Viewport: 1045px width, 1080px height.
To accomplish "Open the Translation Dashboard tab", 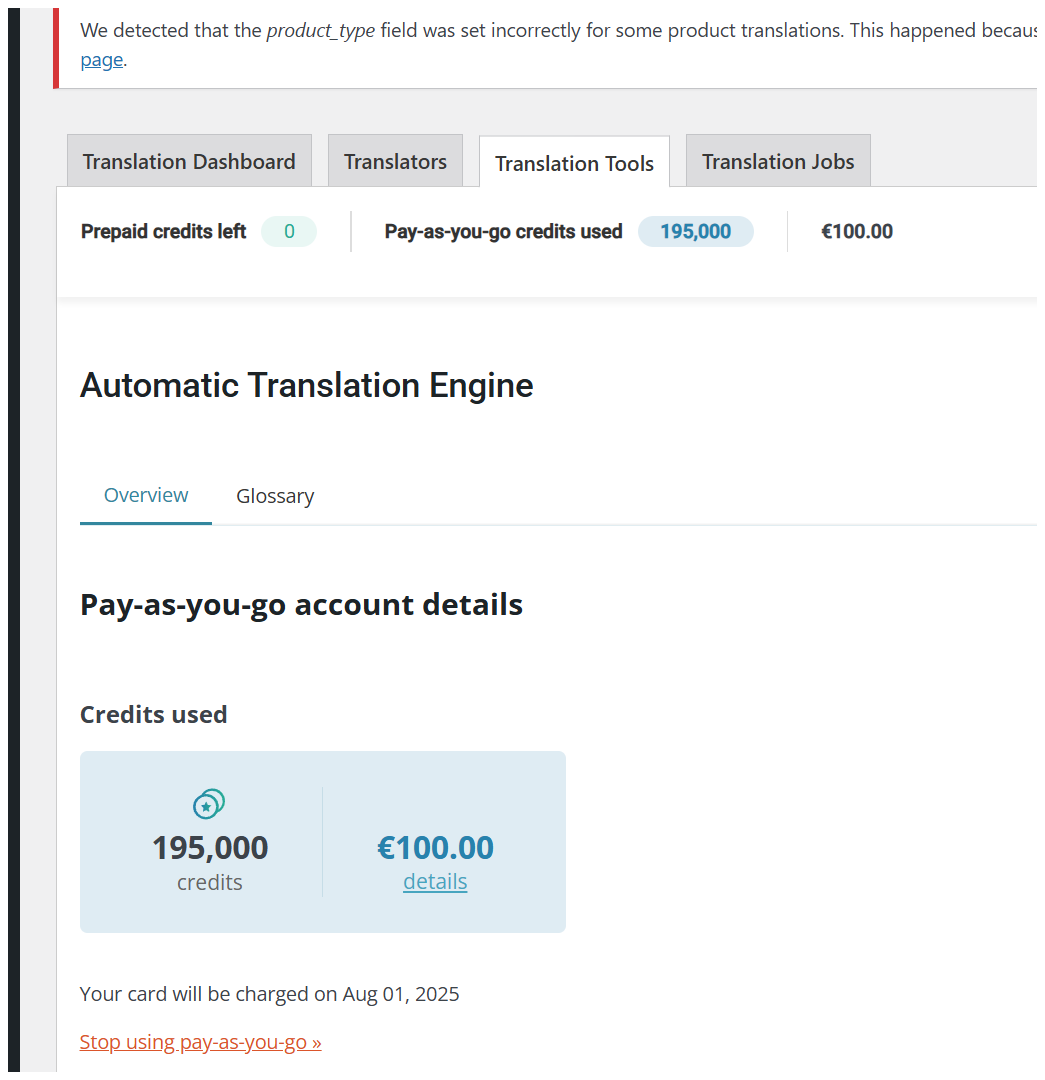I will tap(189, 161).
